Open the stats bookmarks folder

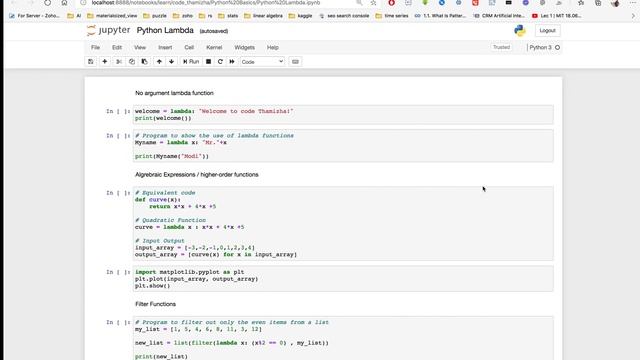(228, 16)
